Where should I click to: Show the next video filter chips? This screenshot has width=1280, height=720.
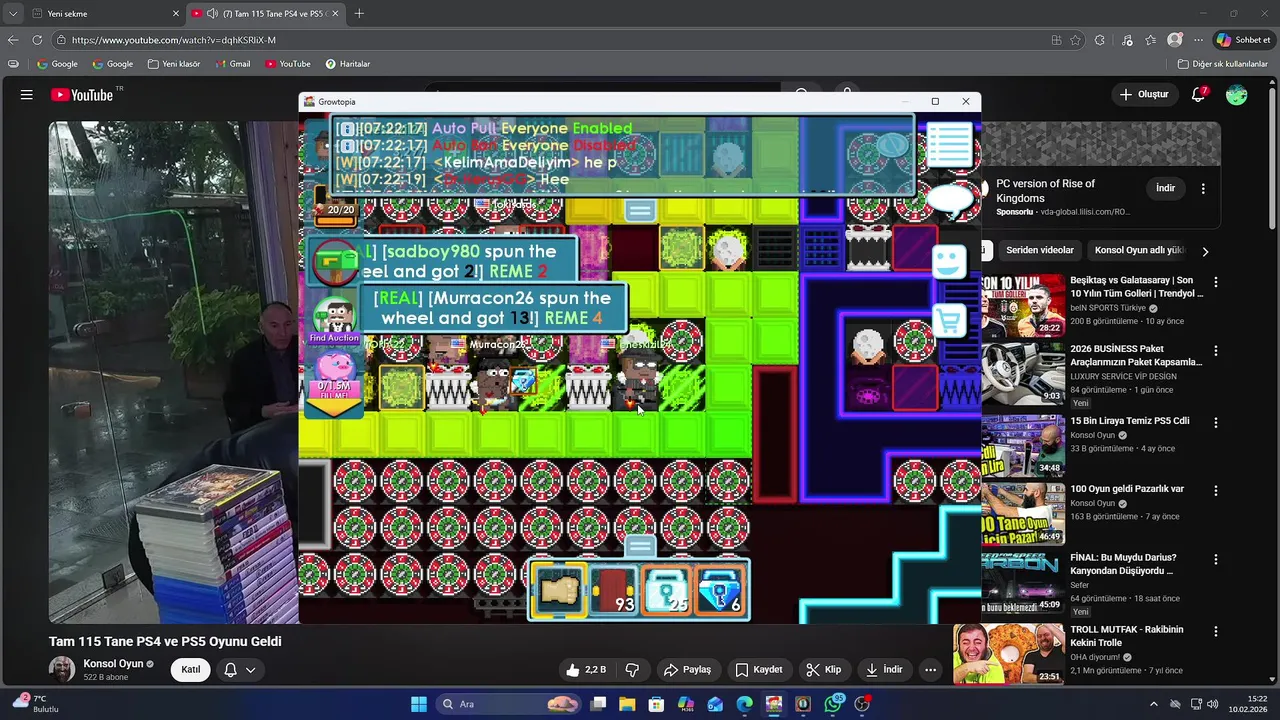point(1205,251)
